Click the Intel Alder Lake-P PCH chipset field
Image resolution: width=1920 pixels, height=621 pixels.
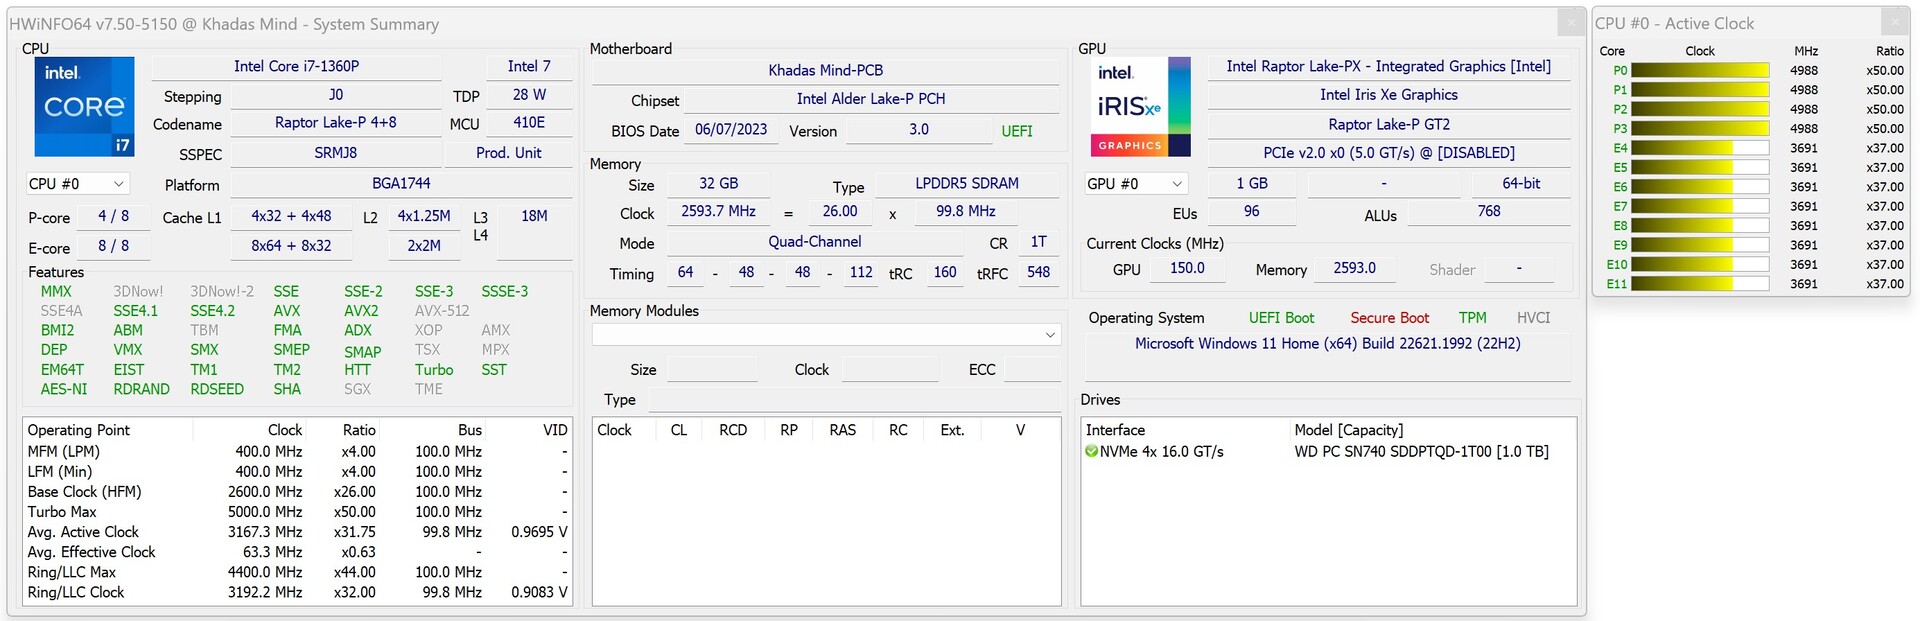tap(871, 99)
